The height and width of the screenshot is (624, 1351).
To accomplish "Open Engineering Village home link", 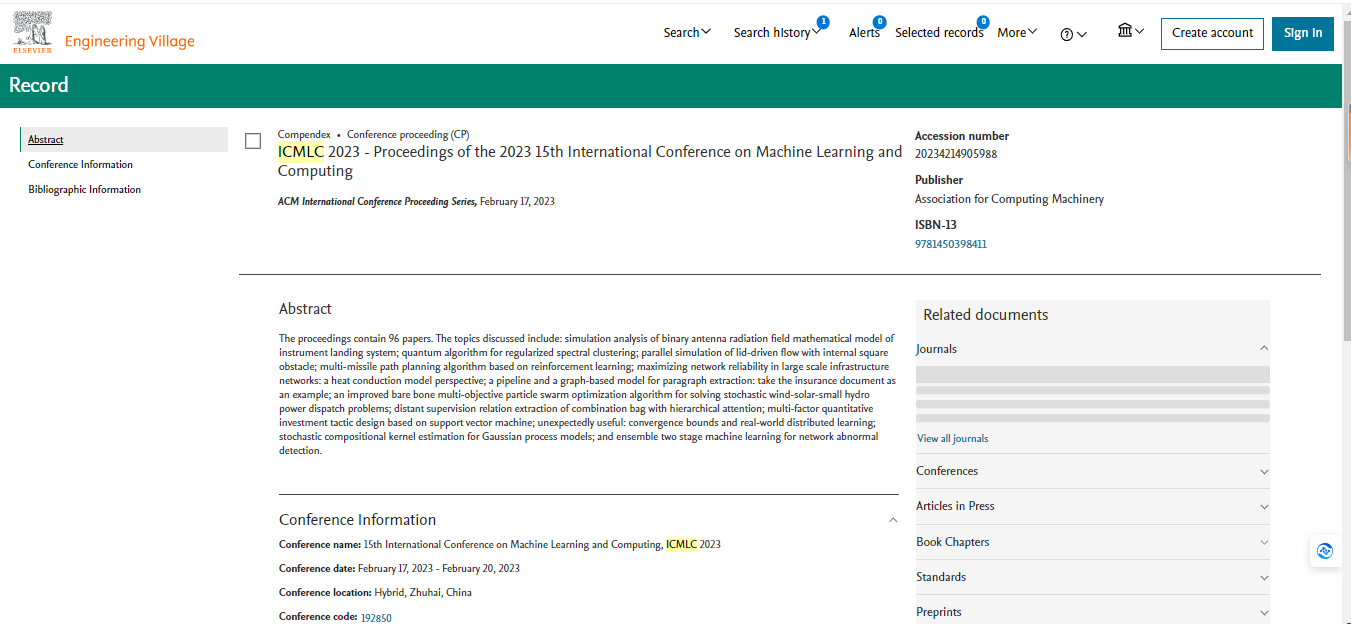I will (x=130, y=41).
